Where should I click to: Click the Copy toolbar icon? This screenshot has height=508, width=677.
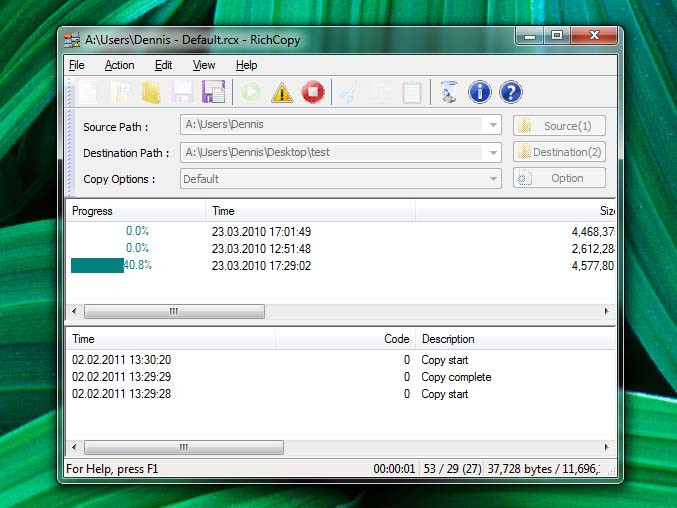tap(380, 92)
